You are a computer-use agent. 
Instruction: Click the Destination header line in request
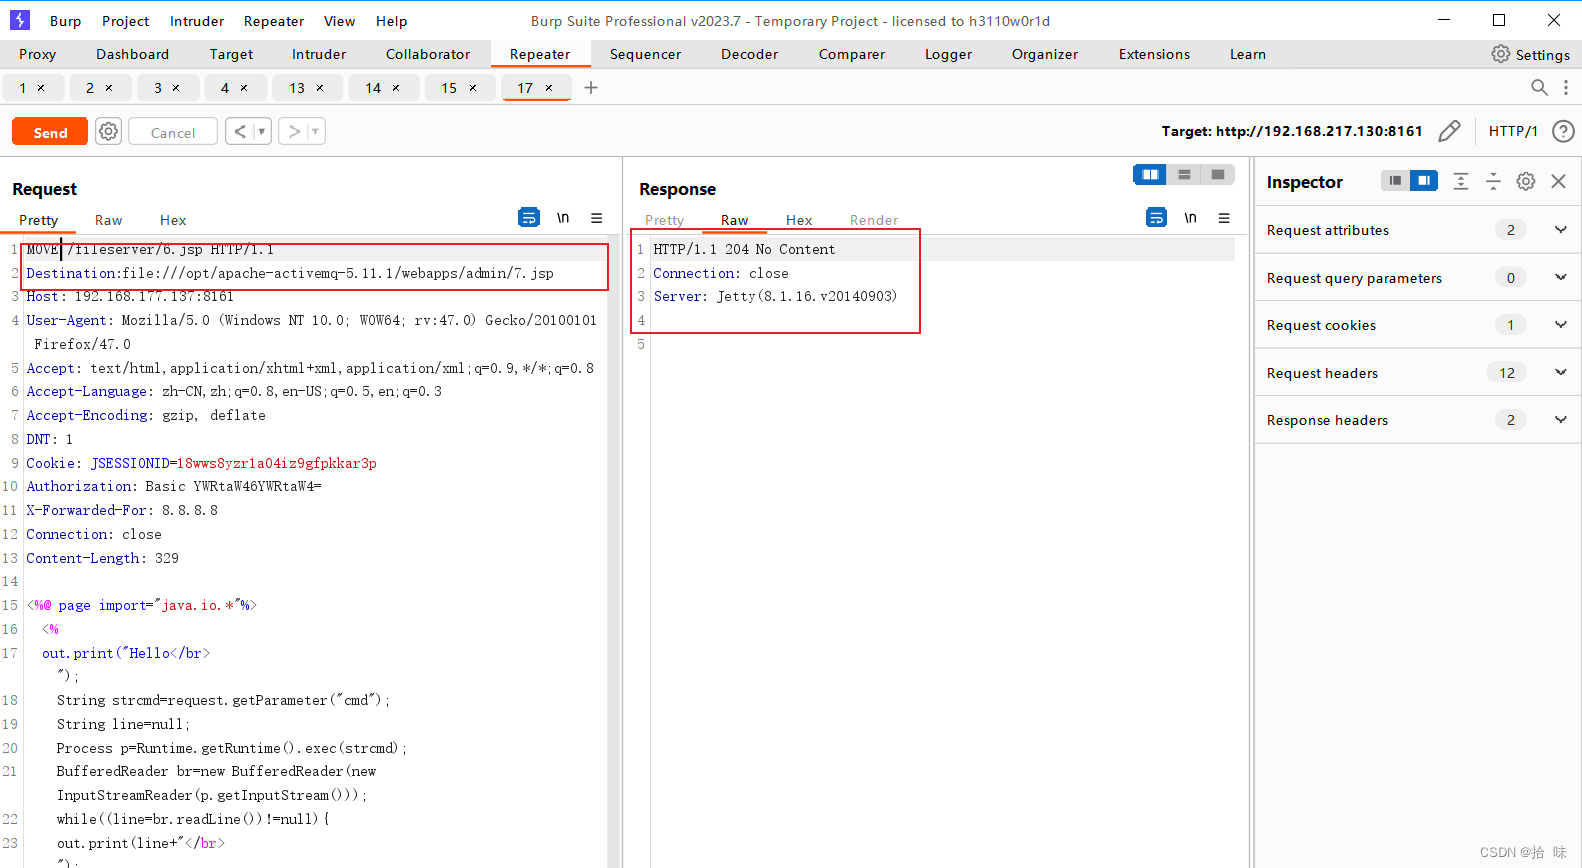tap(290, 273)
